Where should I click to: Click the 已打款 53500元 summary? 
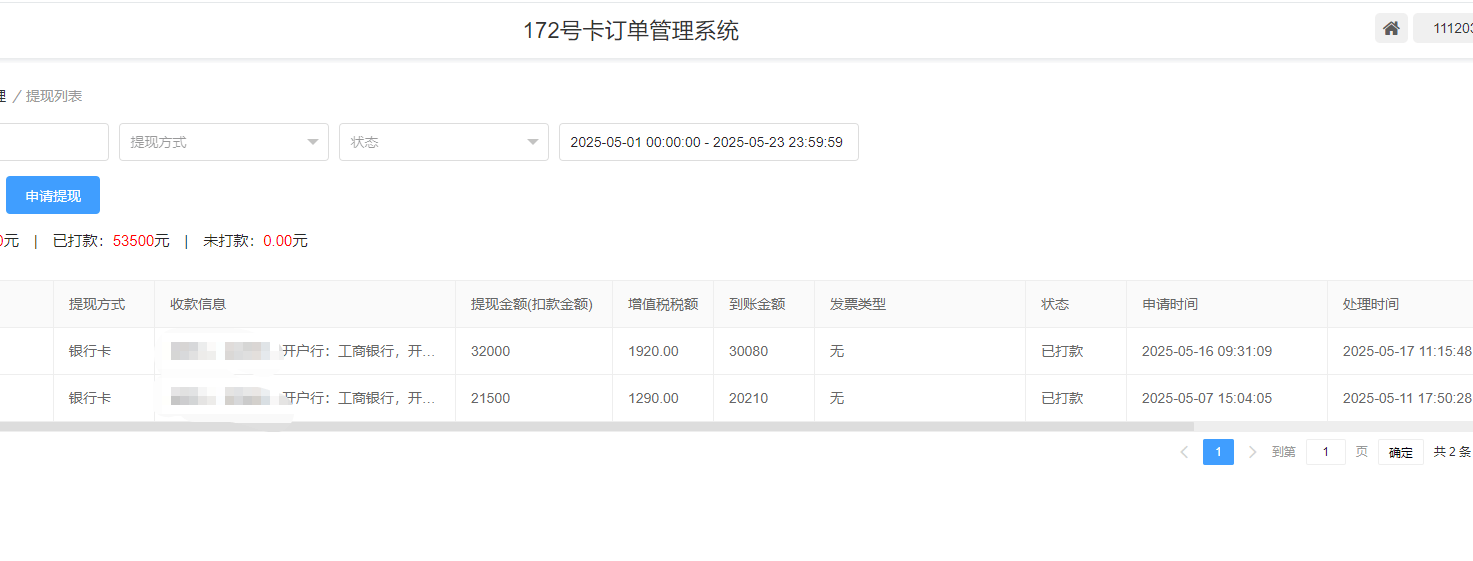pos(111,241)
